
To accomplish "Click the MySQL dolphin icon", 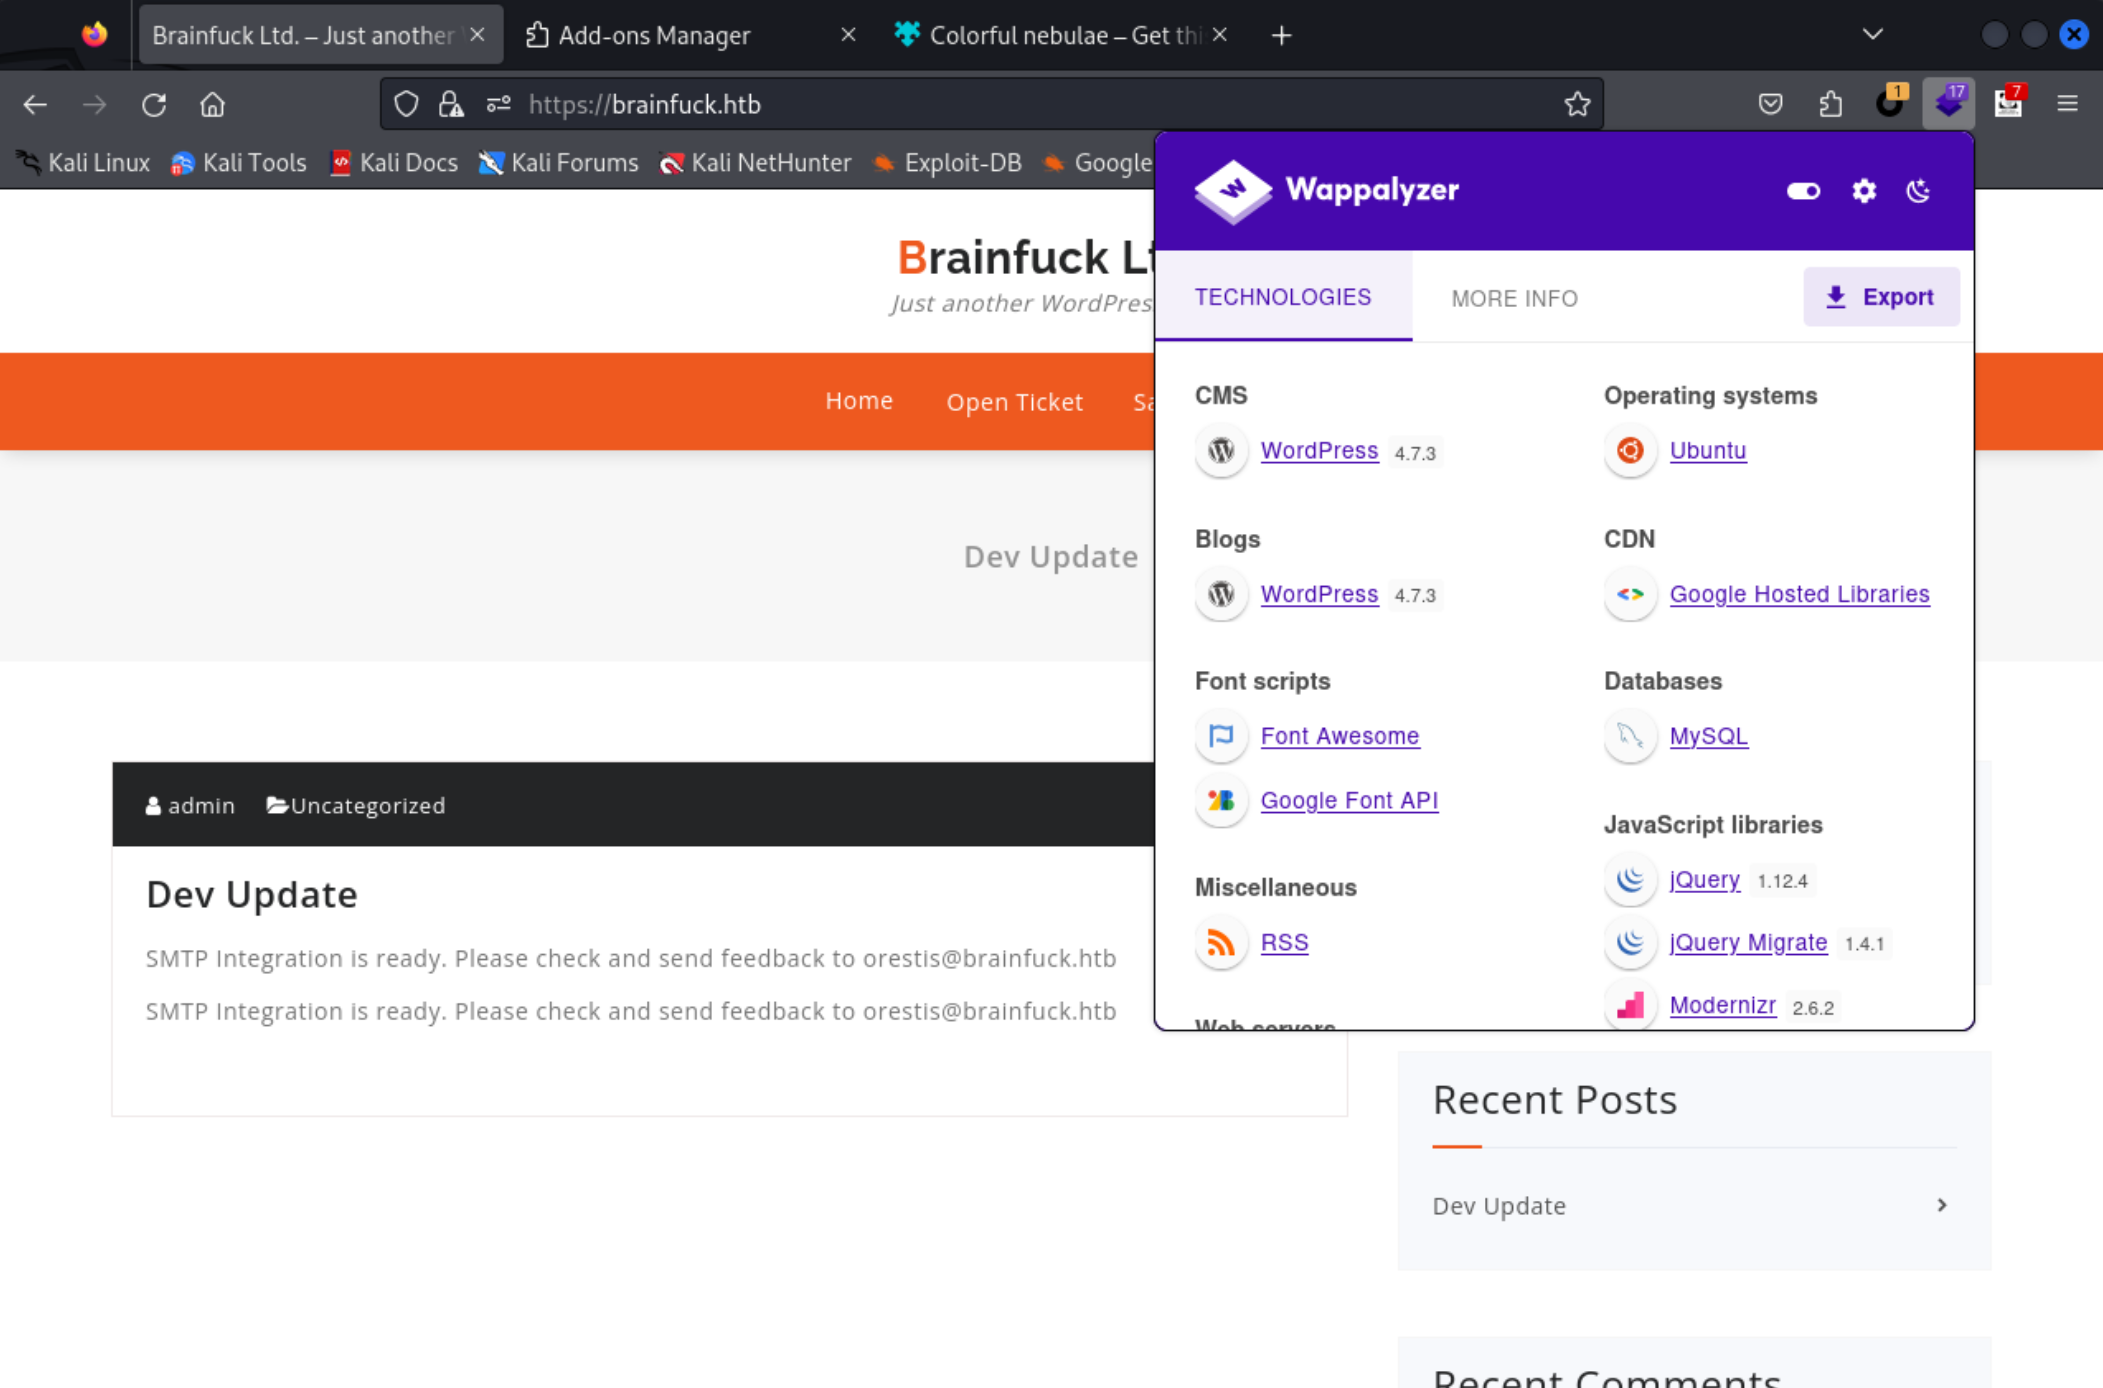I will click(1630, 736).
